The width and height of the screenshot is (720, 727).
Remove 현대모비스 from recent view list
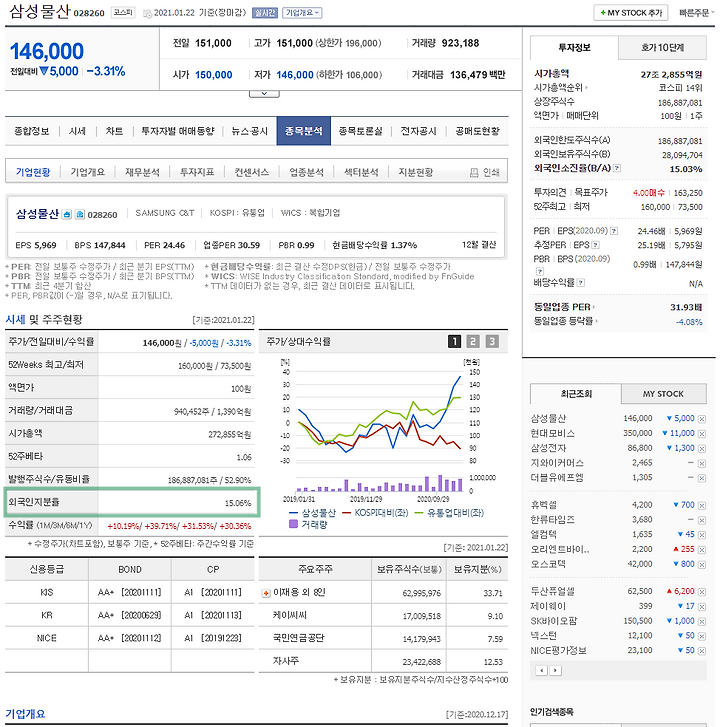point(701,434)
